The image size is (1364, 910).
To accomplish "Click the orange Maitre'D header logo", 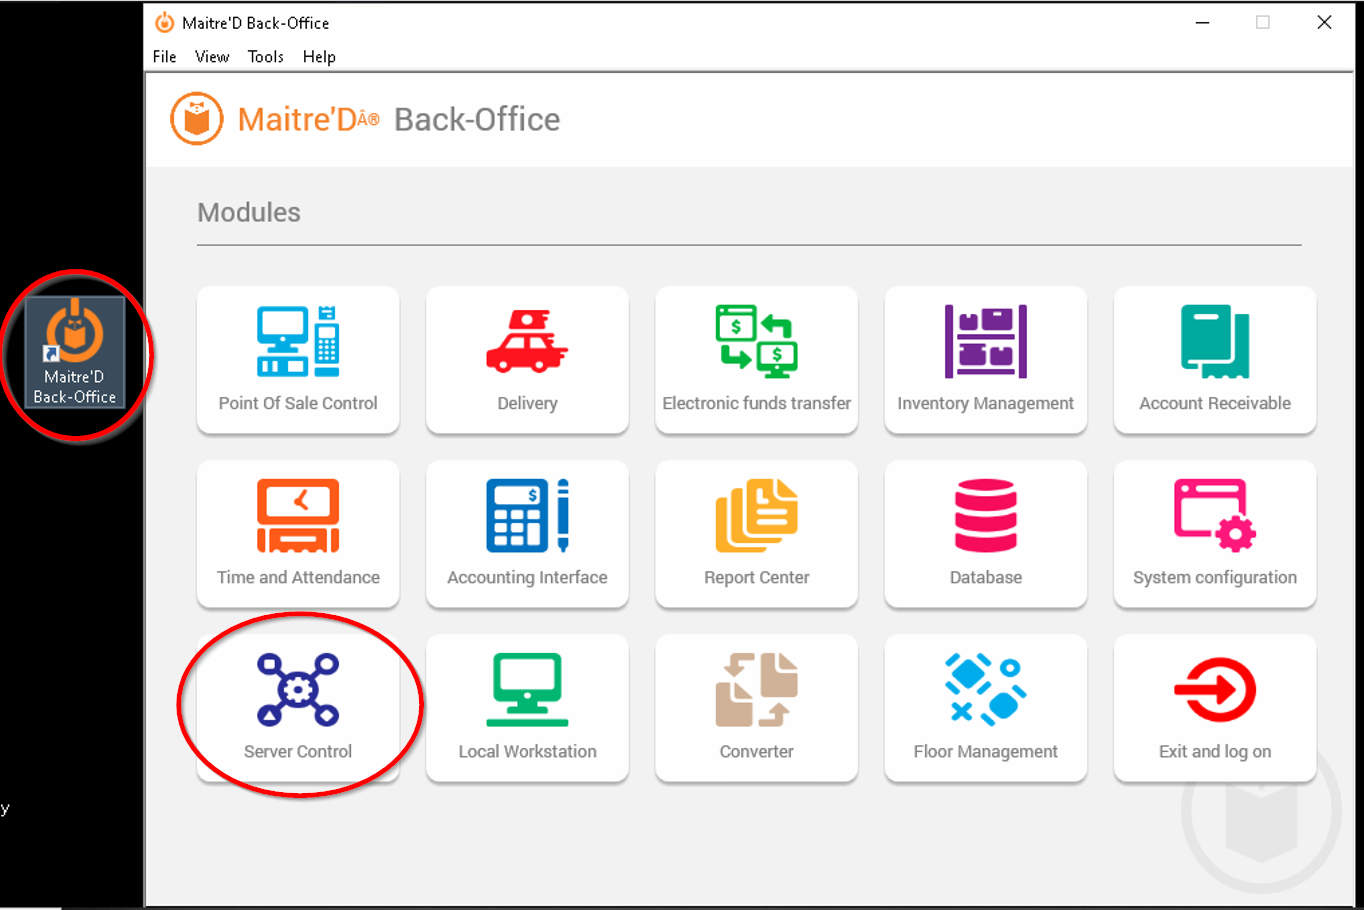I will coord(196,119).
